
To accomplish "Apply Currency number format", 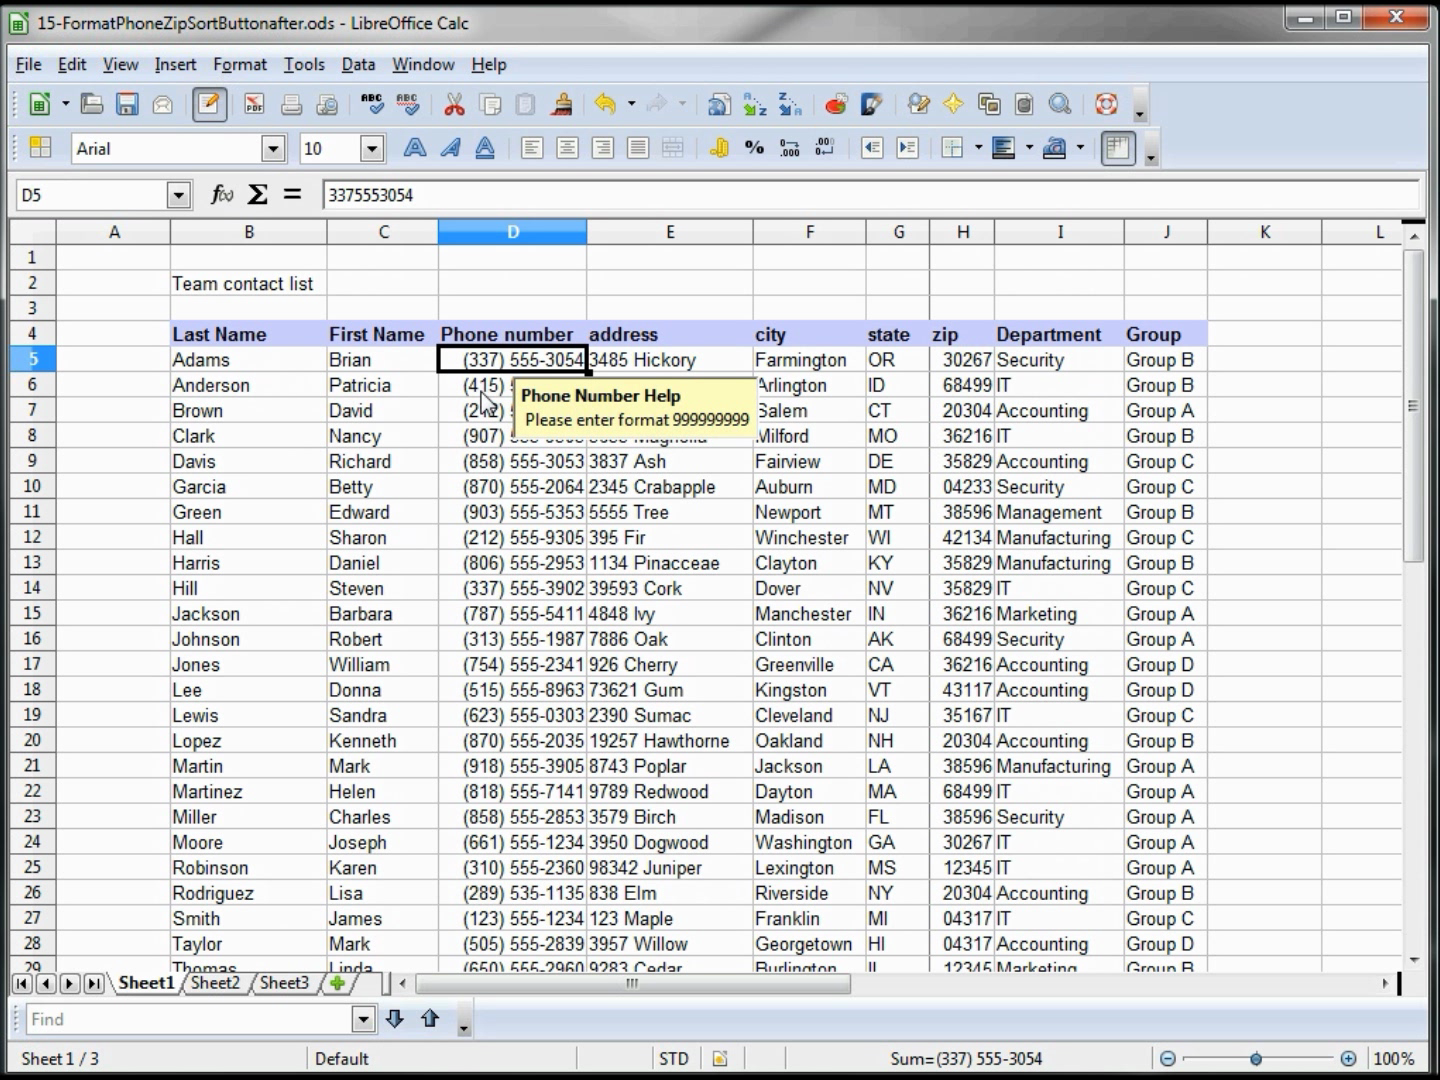I will click(x=719, y=148).
